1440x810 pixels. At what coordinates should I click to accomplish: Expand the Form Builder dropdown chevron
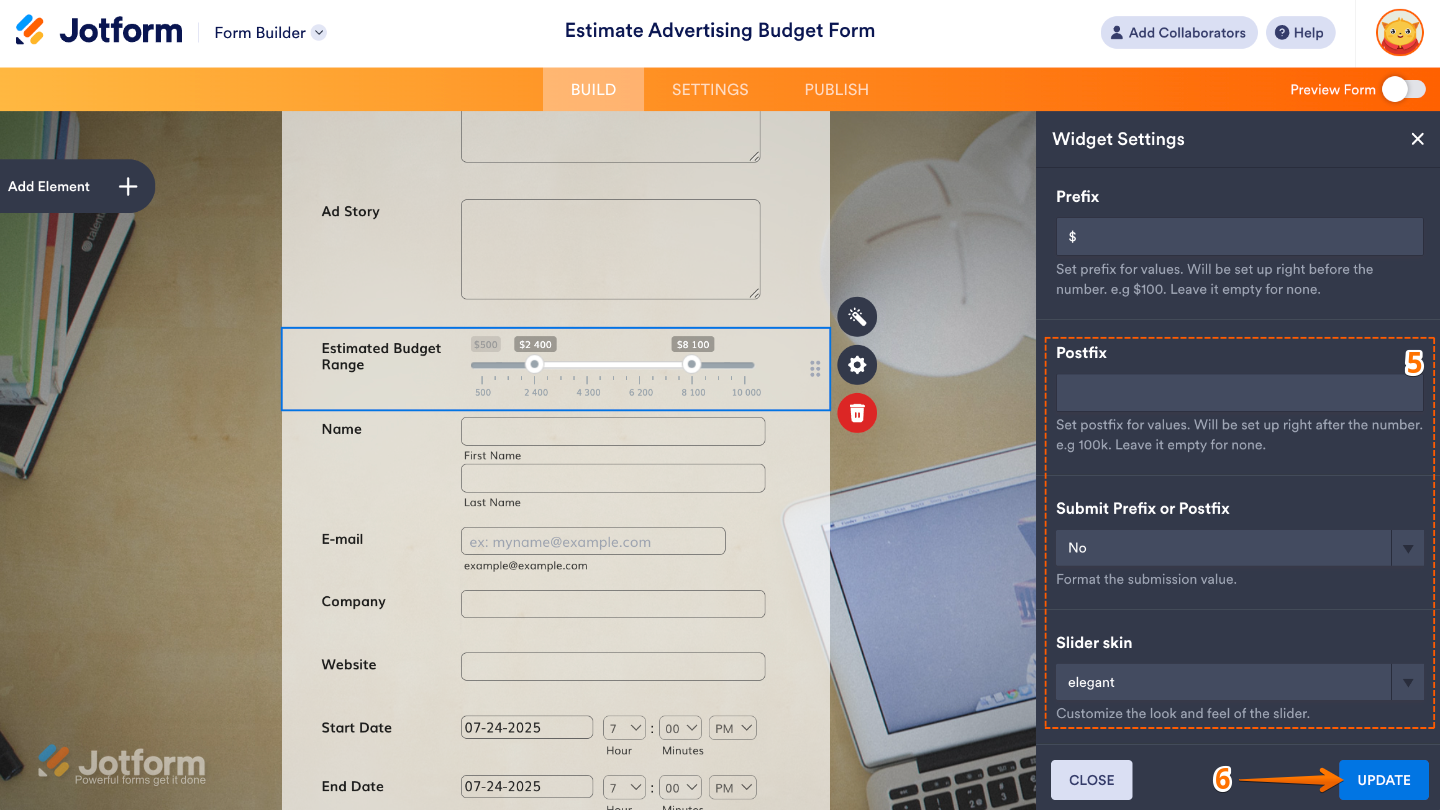point(319,32)
